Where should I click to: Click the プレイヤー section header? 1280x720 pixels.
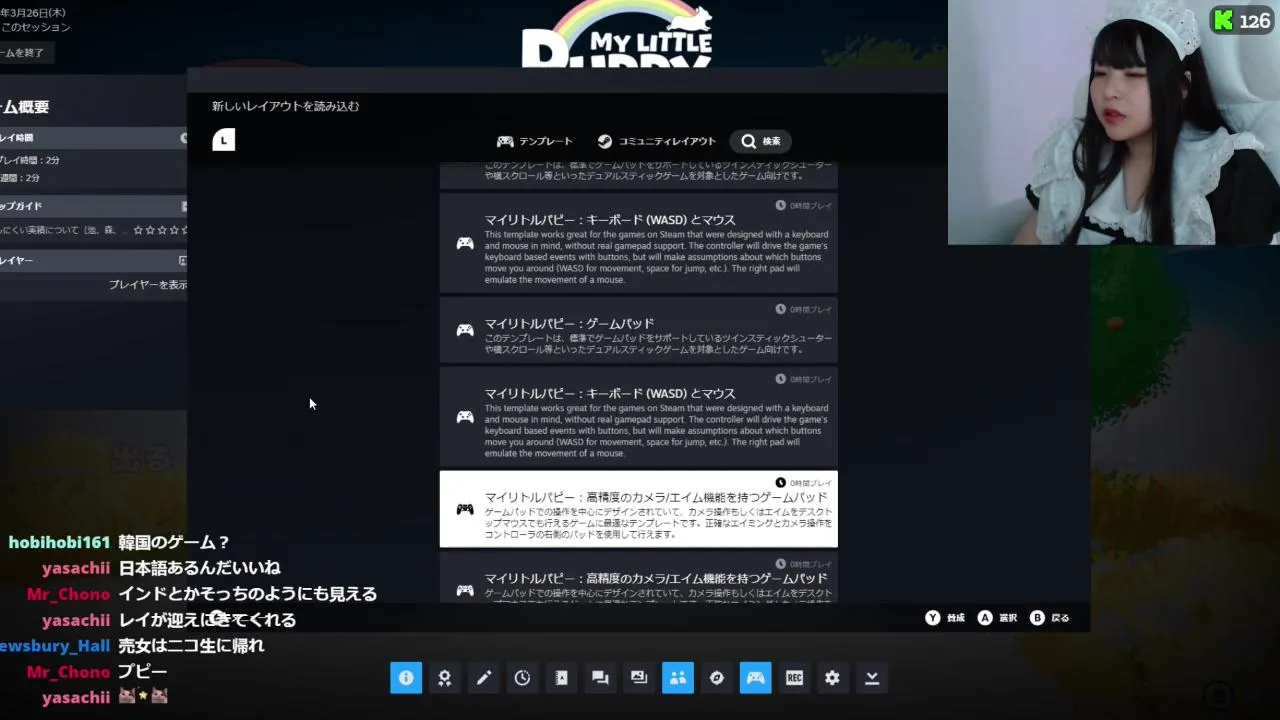coord(94,260)
